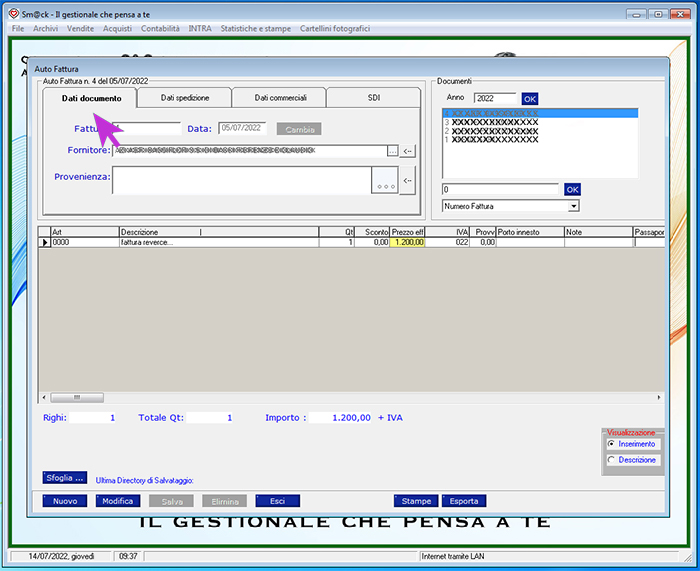Image resolution: width=700 pixels, height=571 pixels.
Task: Select document 3 in the Documenti list
Action: coord(540,122)
